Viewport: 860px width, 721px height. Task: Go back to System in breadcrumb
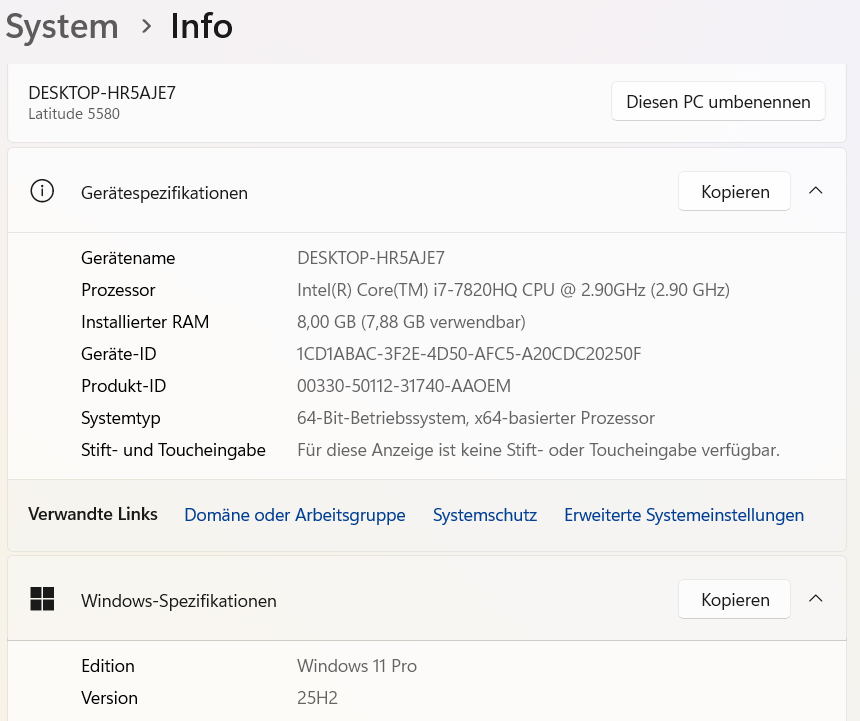(x=62, y=26)
